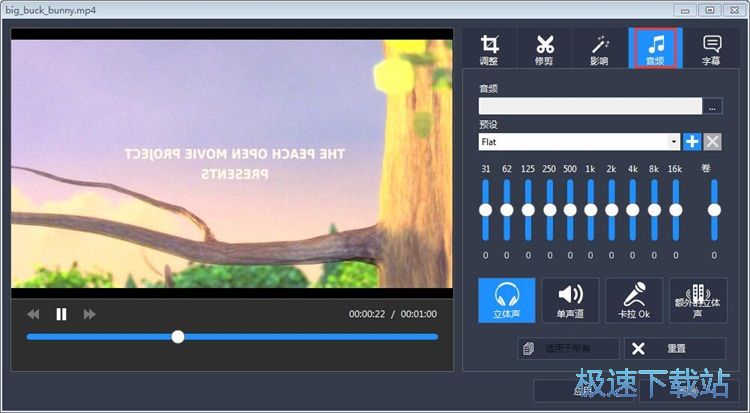Adjust the 16k equalizer slider

[x=675, y=210]
